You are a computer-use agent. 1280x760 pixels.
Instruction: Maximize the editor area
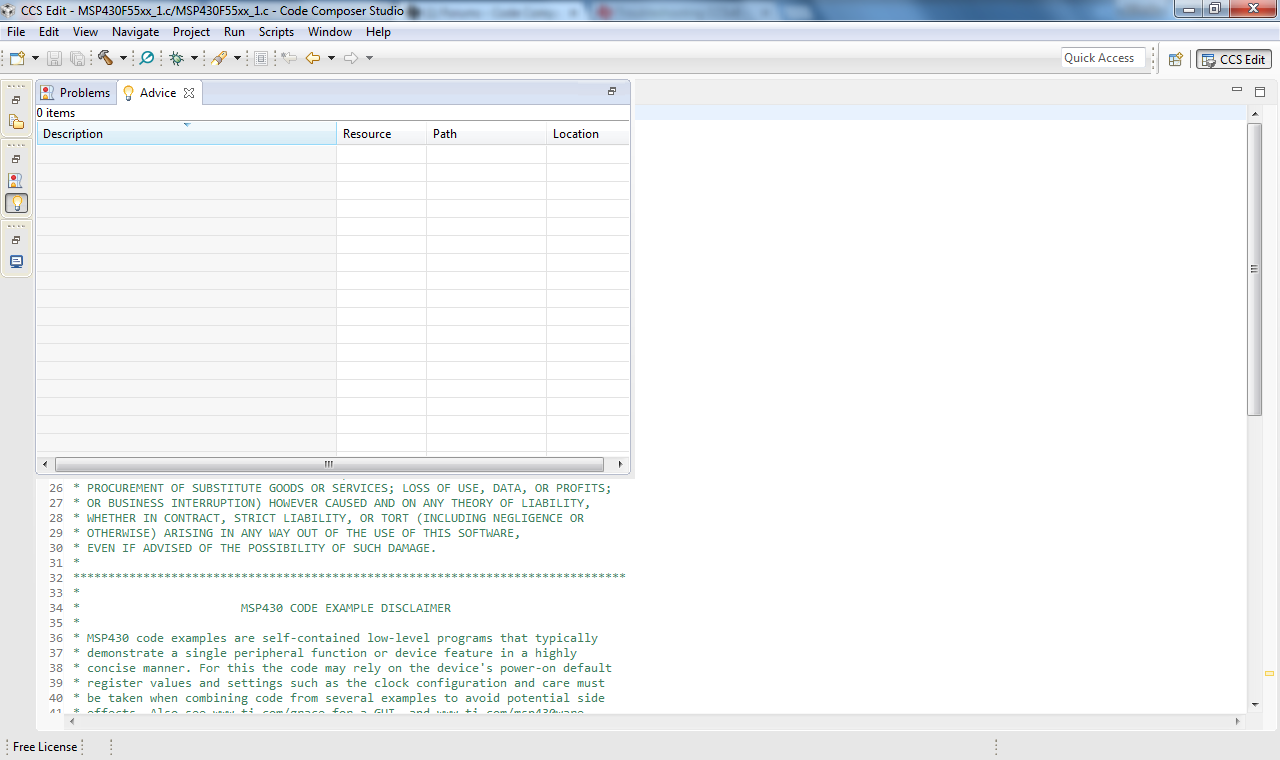(x=1260, y=91)
